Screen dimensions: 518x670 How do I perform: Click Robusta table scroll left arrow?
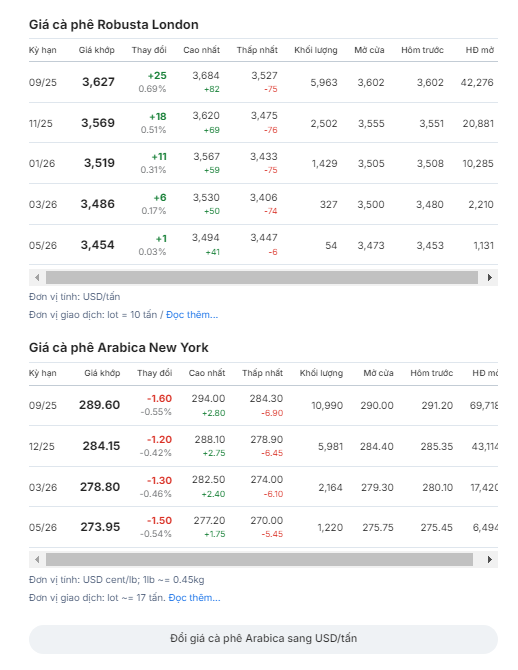pos(37,277)
